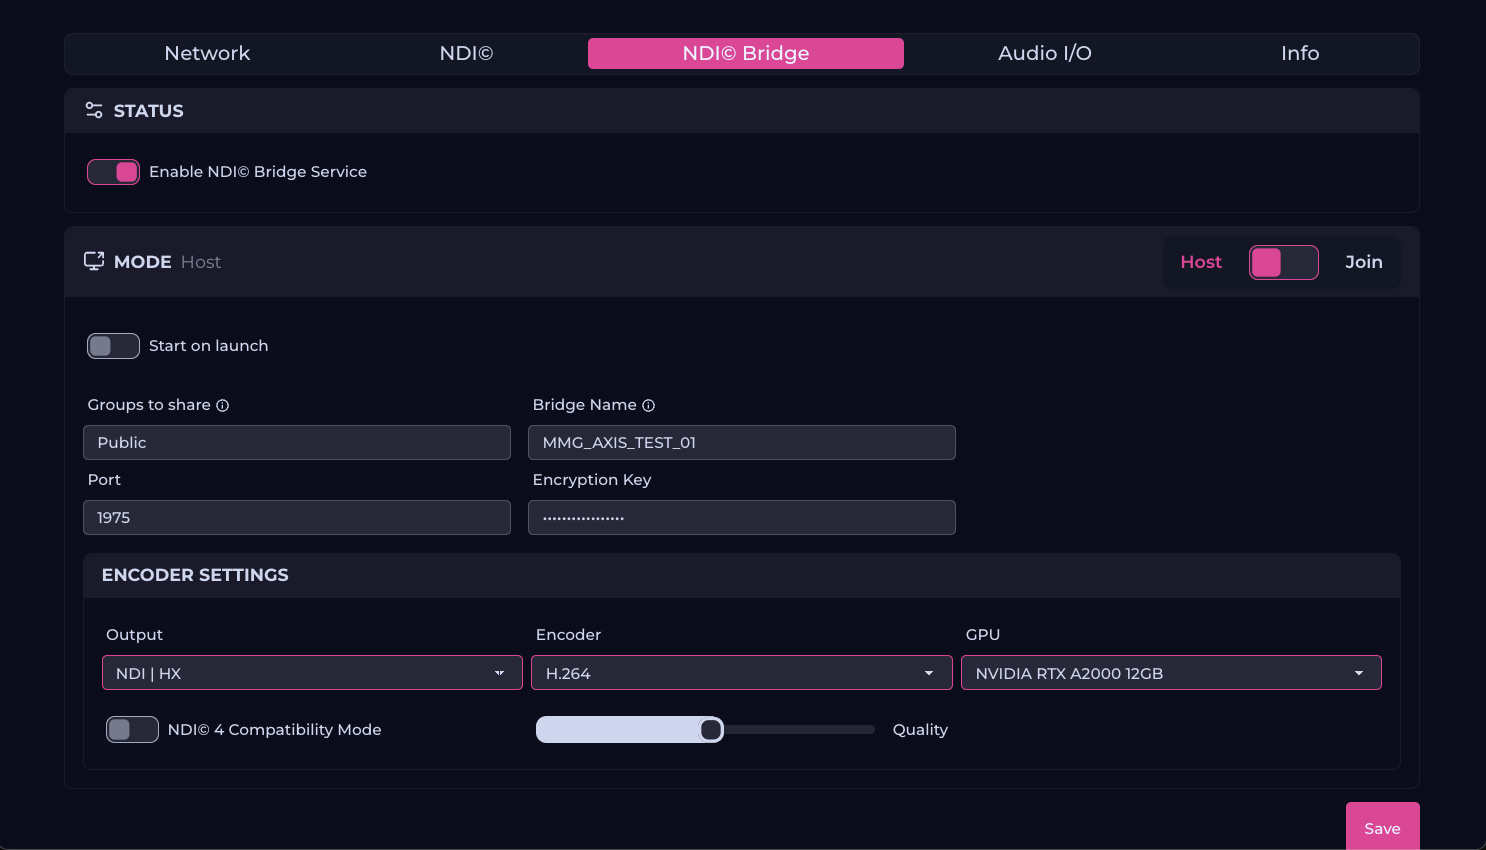Screen dimensions: 1486x850
Task: Click the Mode monitor icon
Action: pyautogui.click(x=94, y=262)
